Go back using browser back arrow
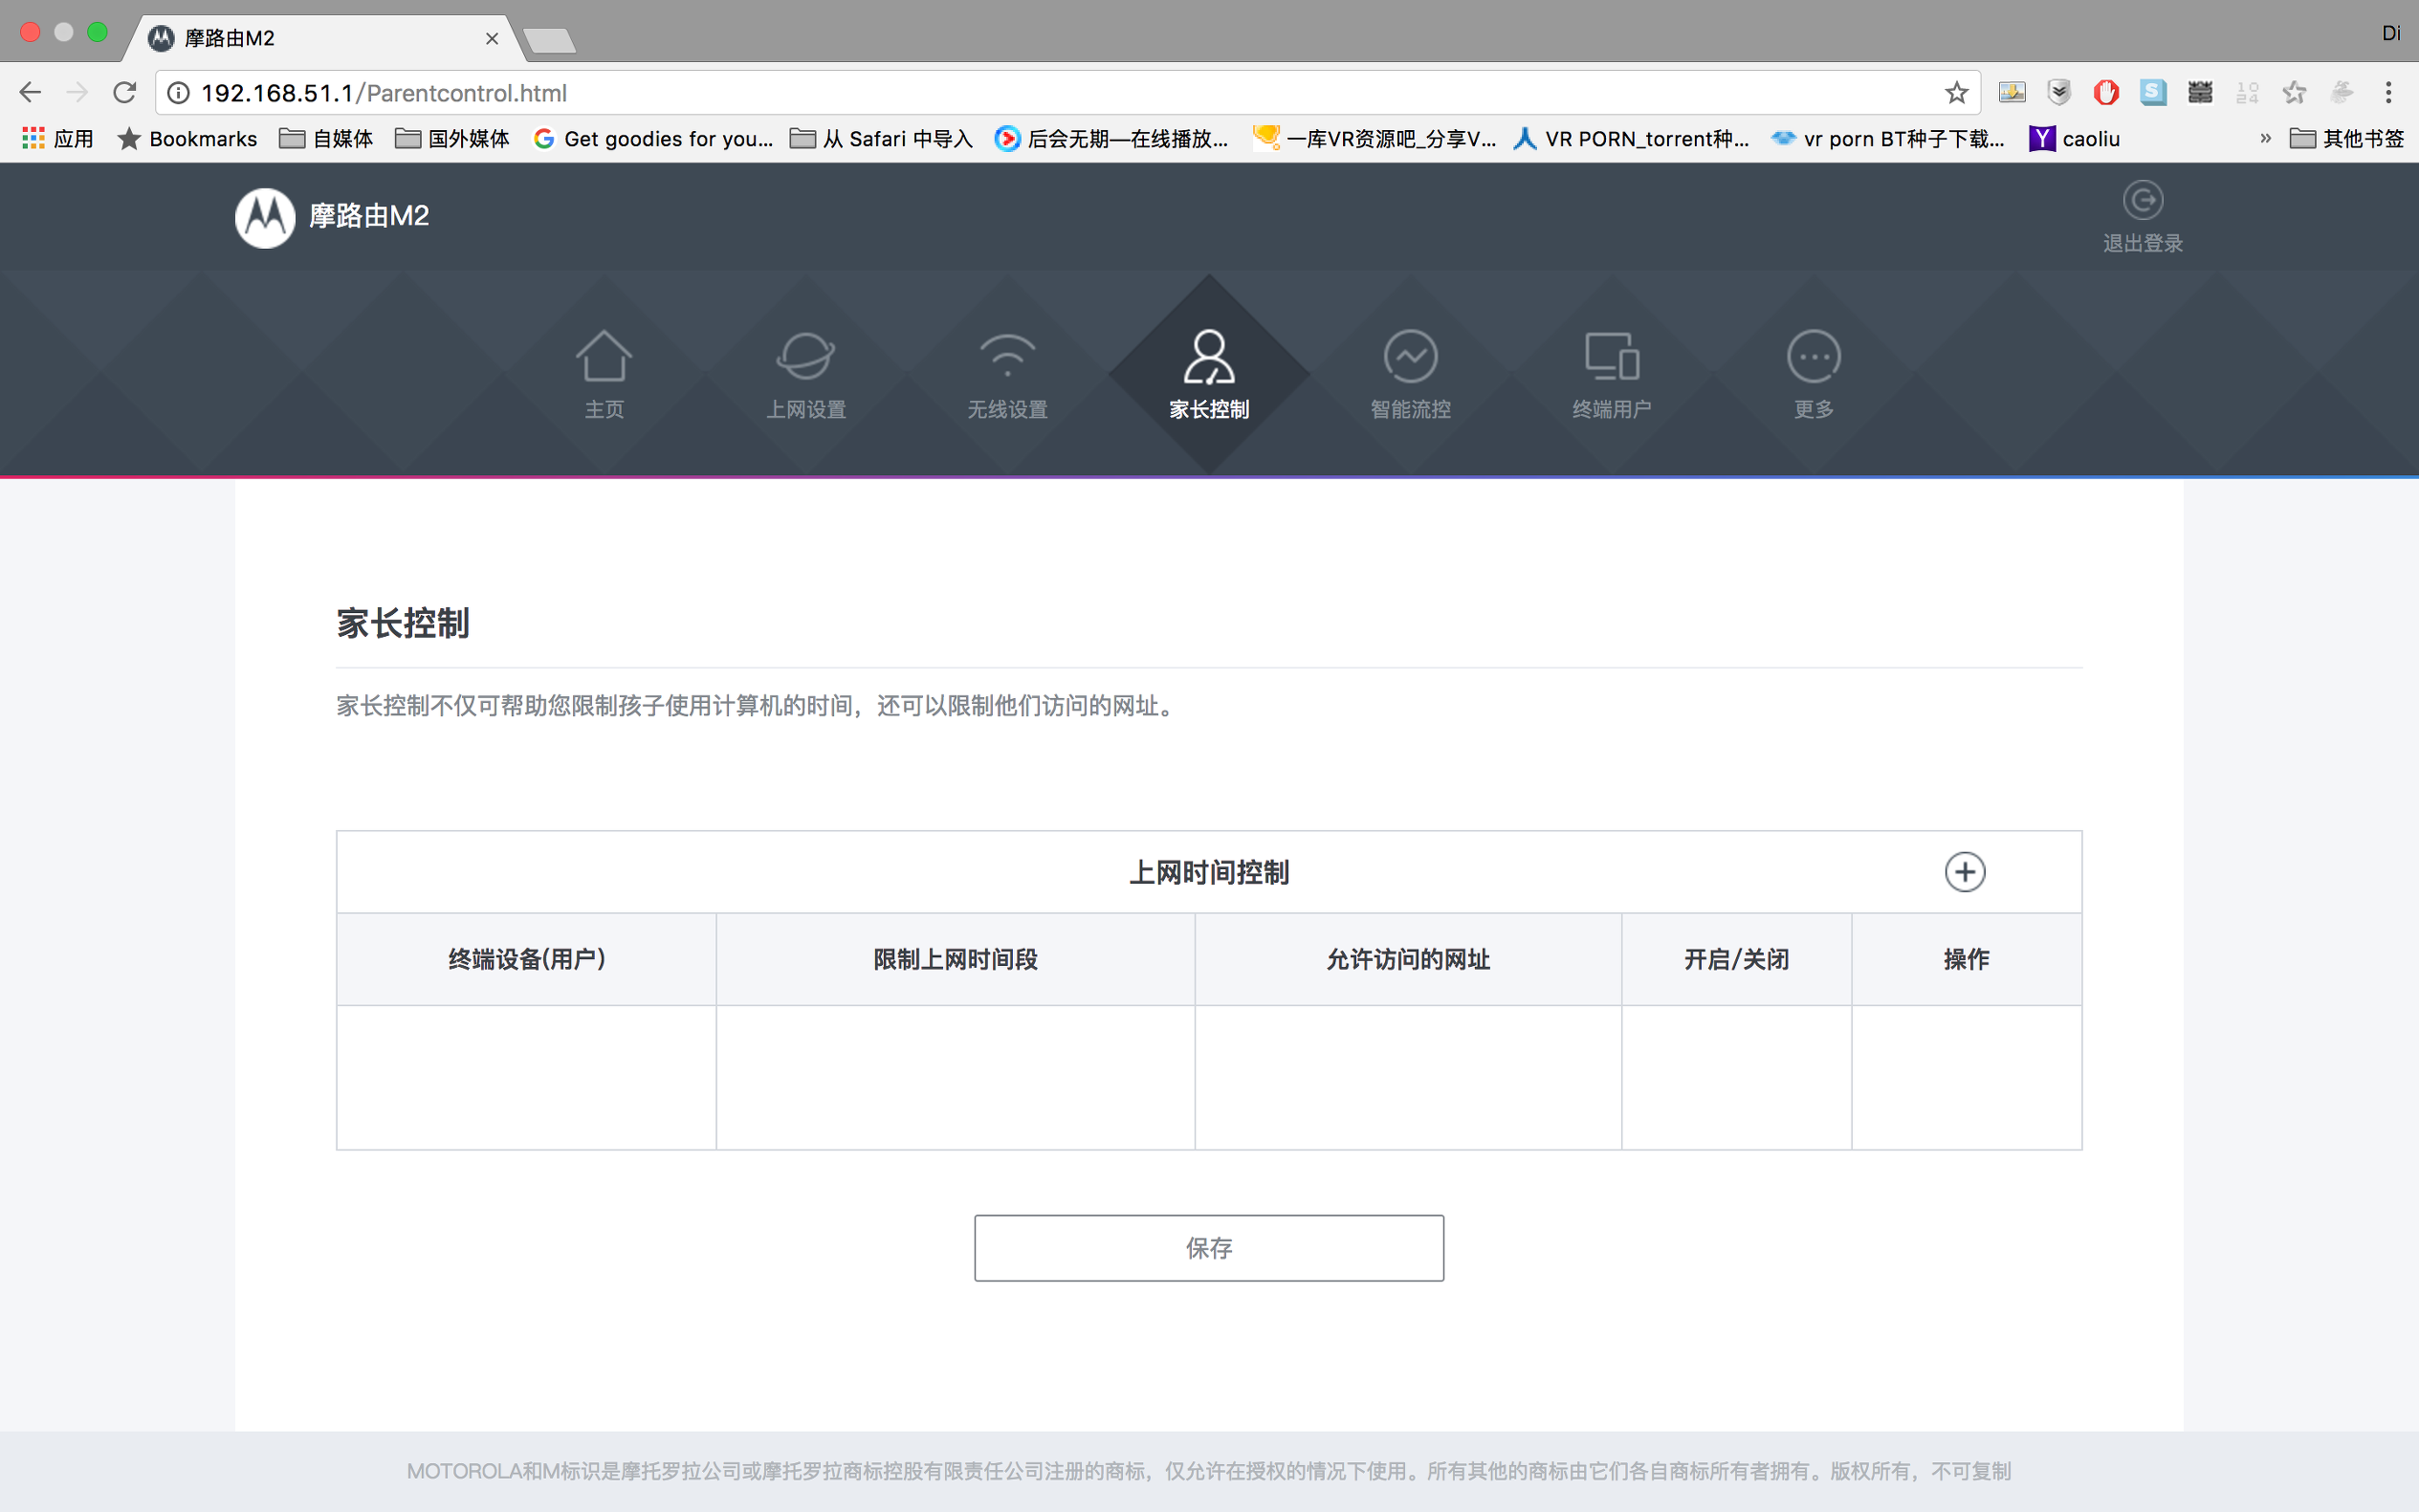 tap(30, 93)
